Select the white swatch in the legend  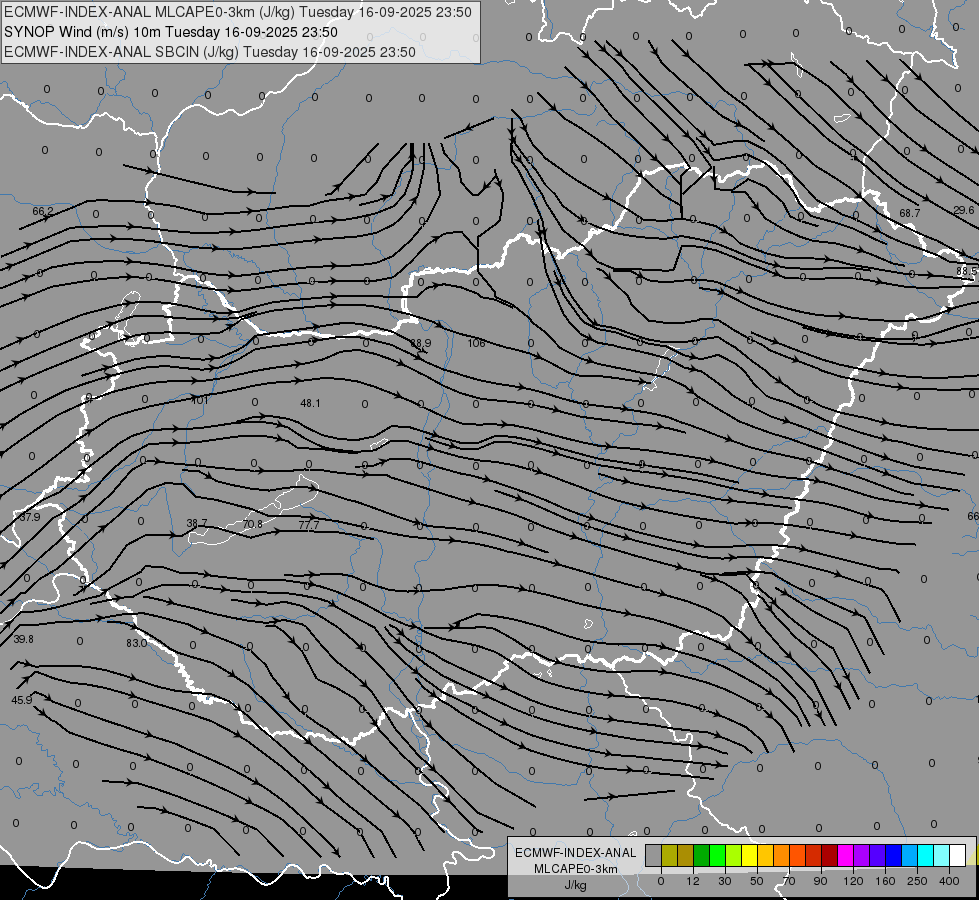[x=958, y=855]
